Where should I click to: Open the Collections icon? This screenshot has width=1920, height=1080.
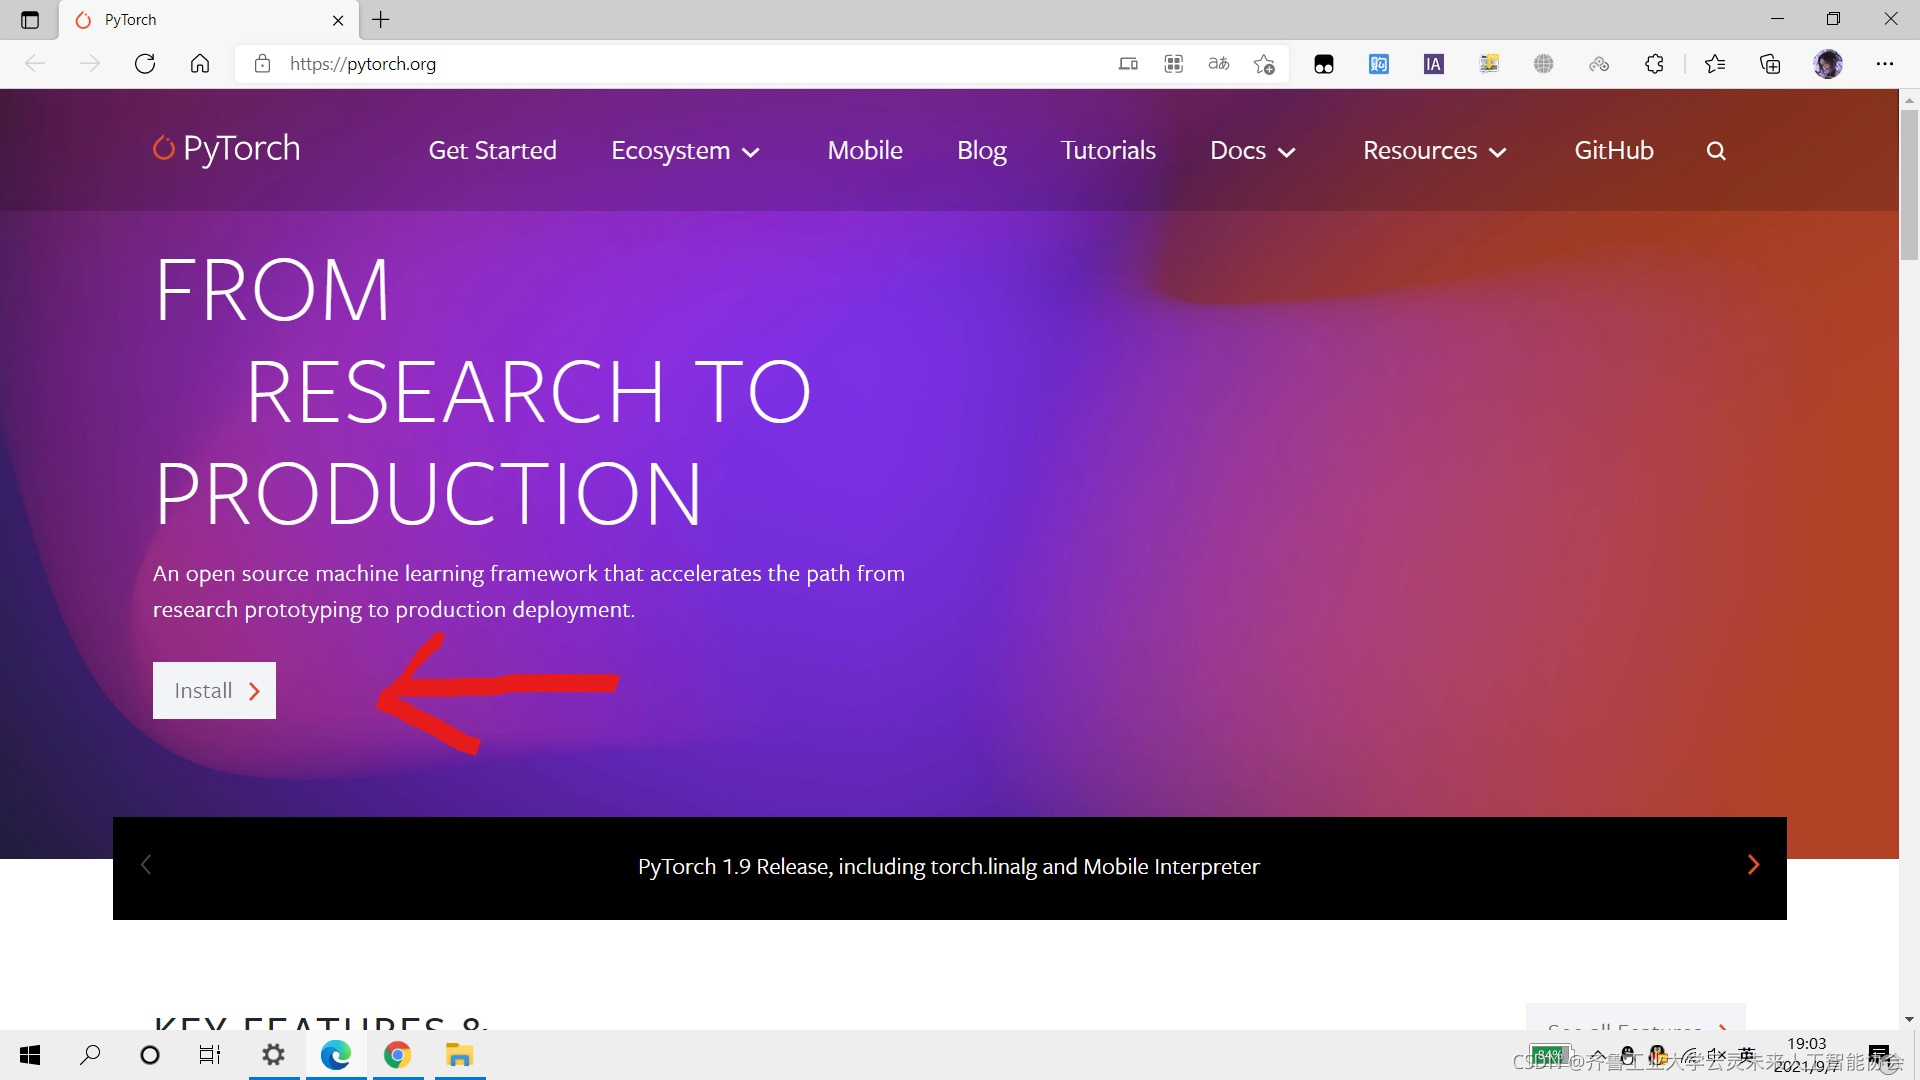[1770, 64]
